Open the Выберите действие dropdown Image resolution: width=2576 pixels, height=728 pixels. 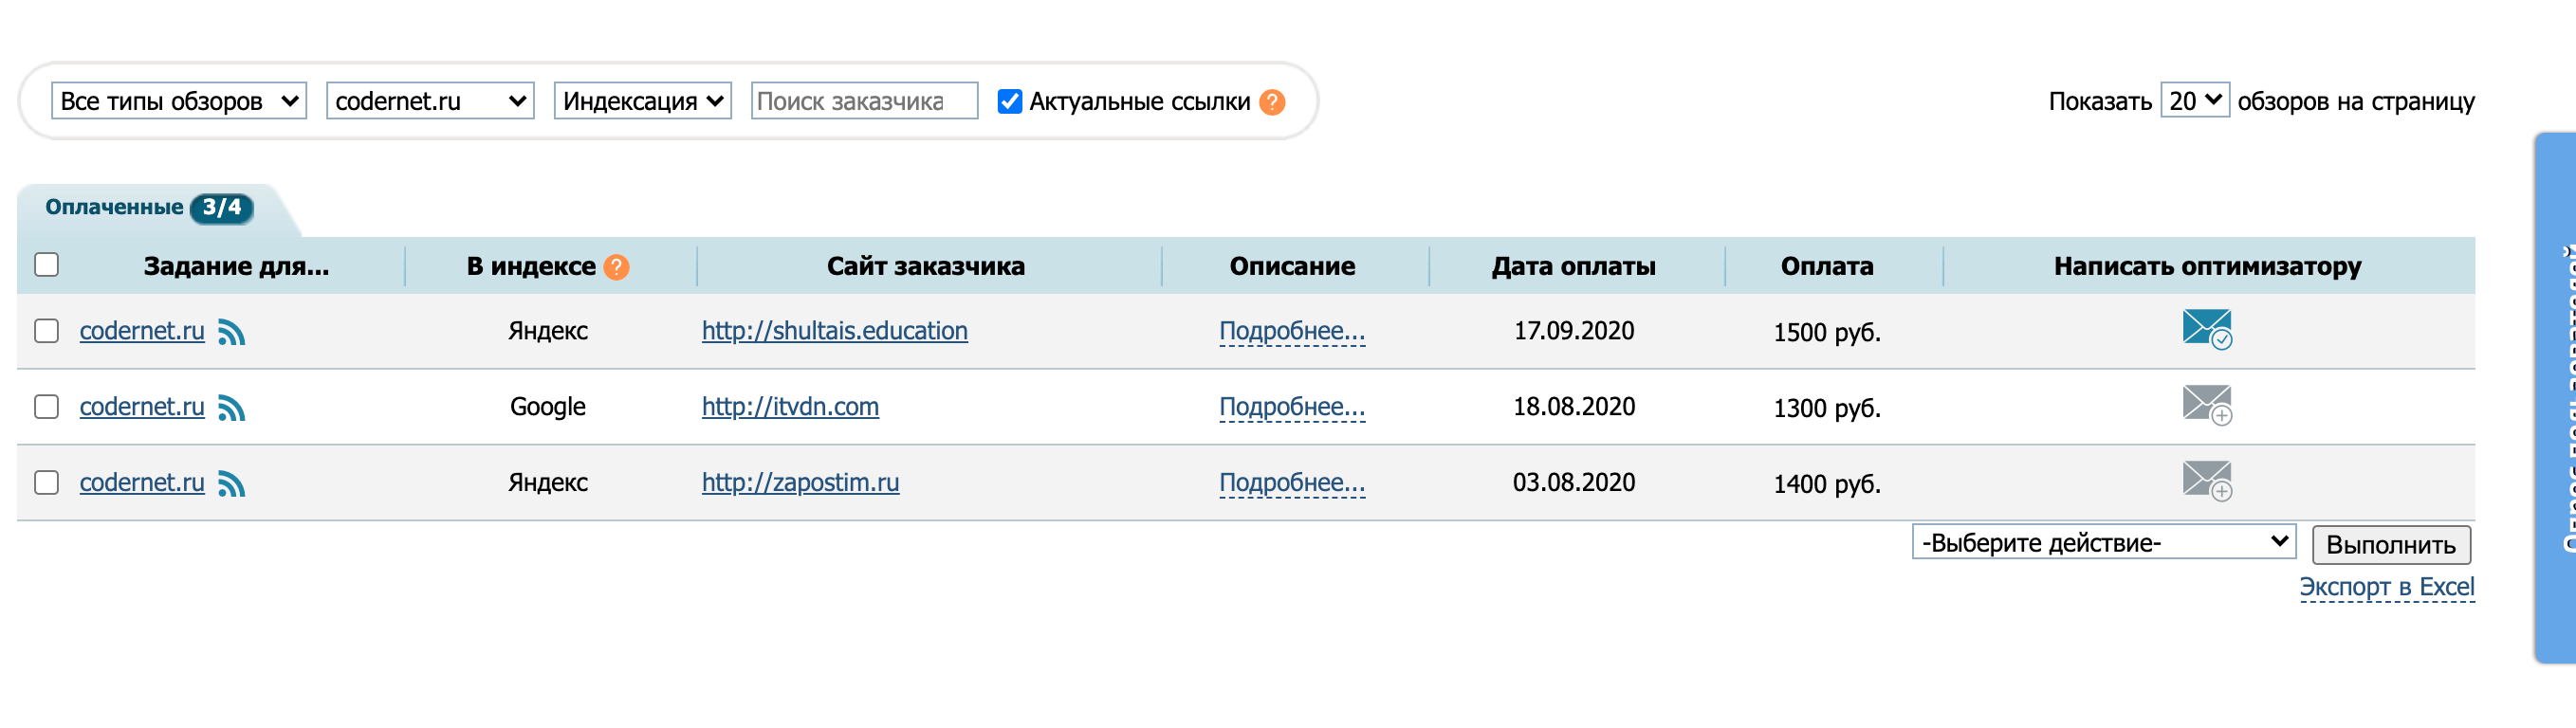(2104, 542)
